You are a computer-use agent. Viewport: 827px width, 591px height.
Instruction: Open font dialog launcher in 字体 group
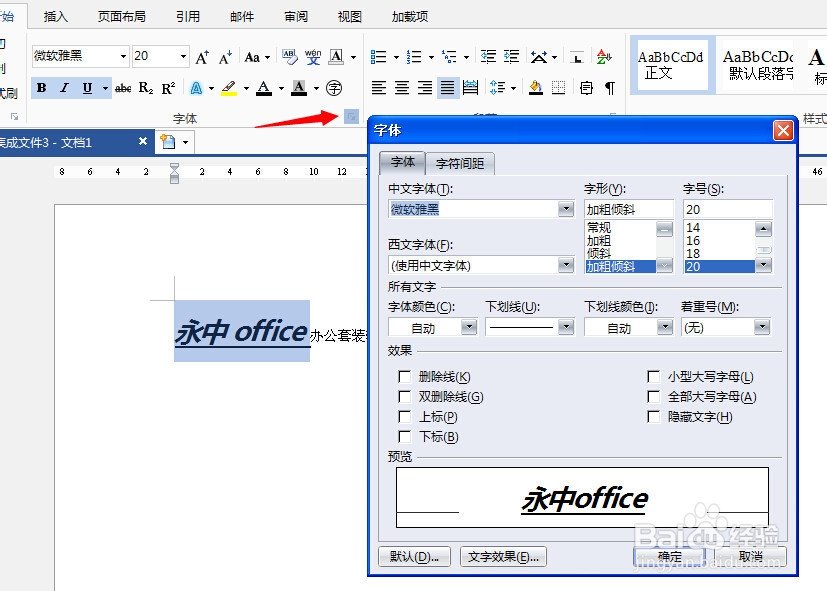click(351, 117)
